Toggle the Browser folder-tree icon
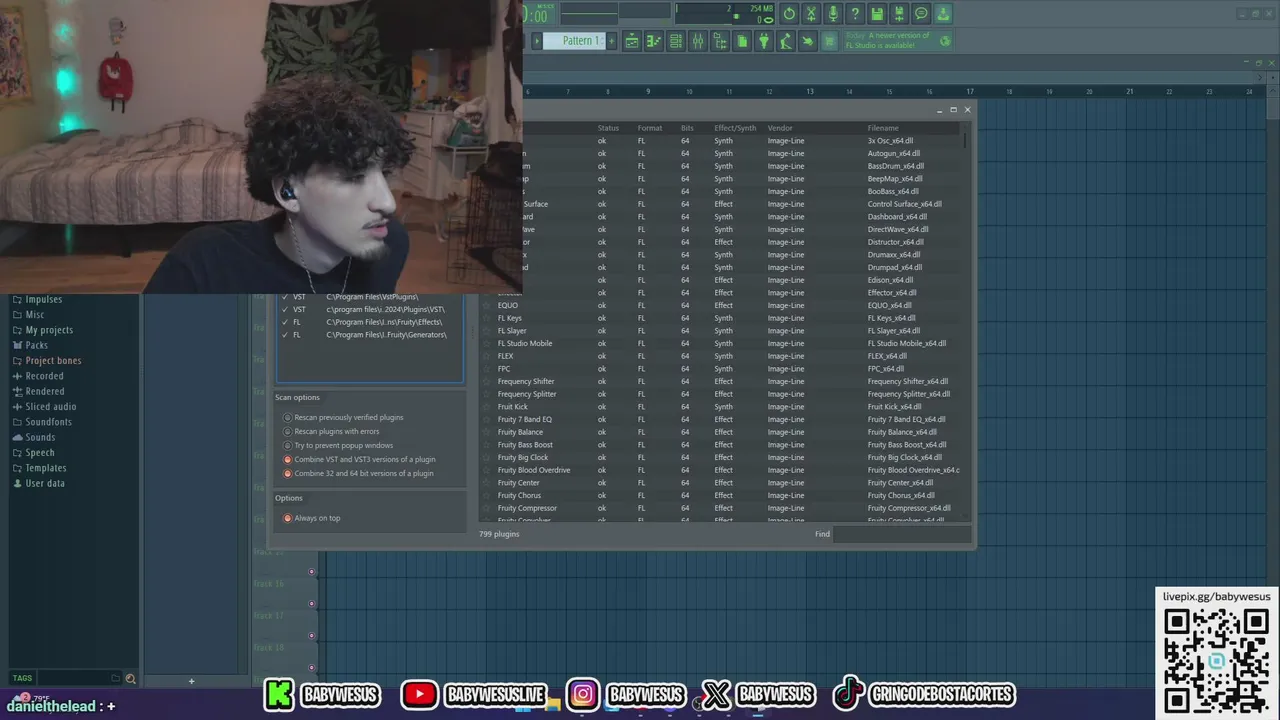 tap(720, 41)
